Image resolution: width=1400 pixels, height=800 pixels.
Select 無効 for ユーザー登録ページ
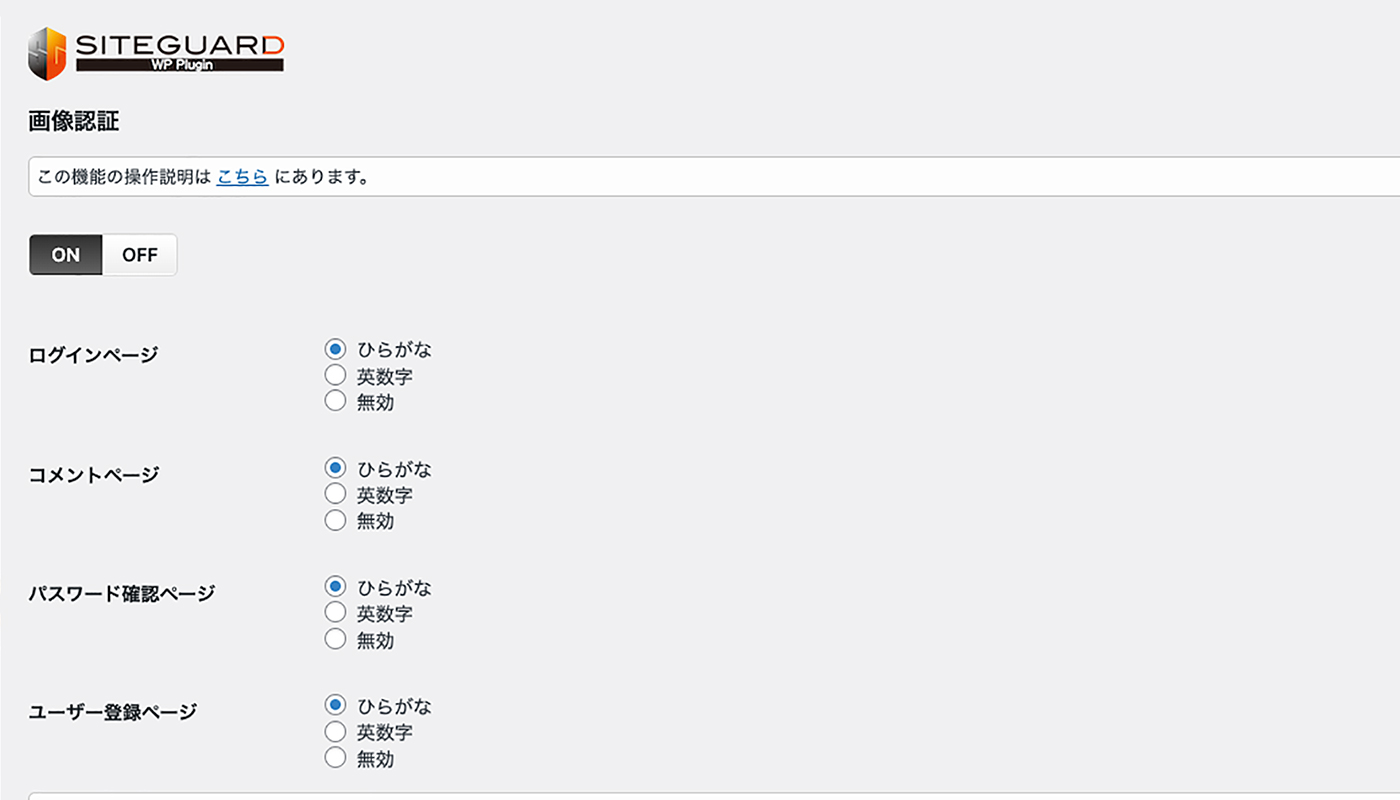coord(335,757)
